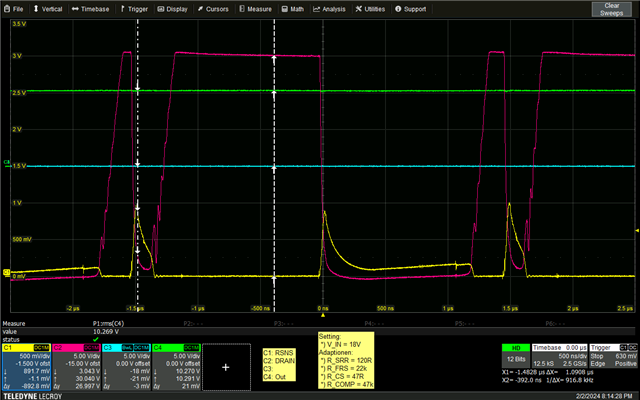Open the Trigger descriptor box
The height and width of the screenshot is (400, 640).
click(x=613, y=358)
